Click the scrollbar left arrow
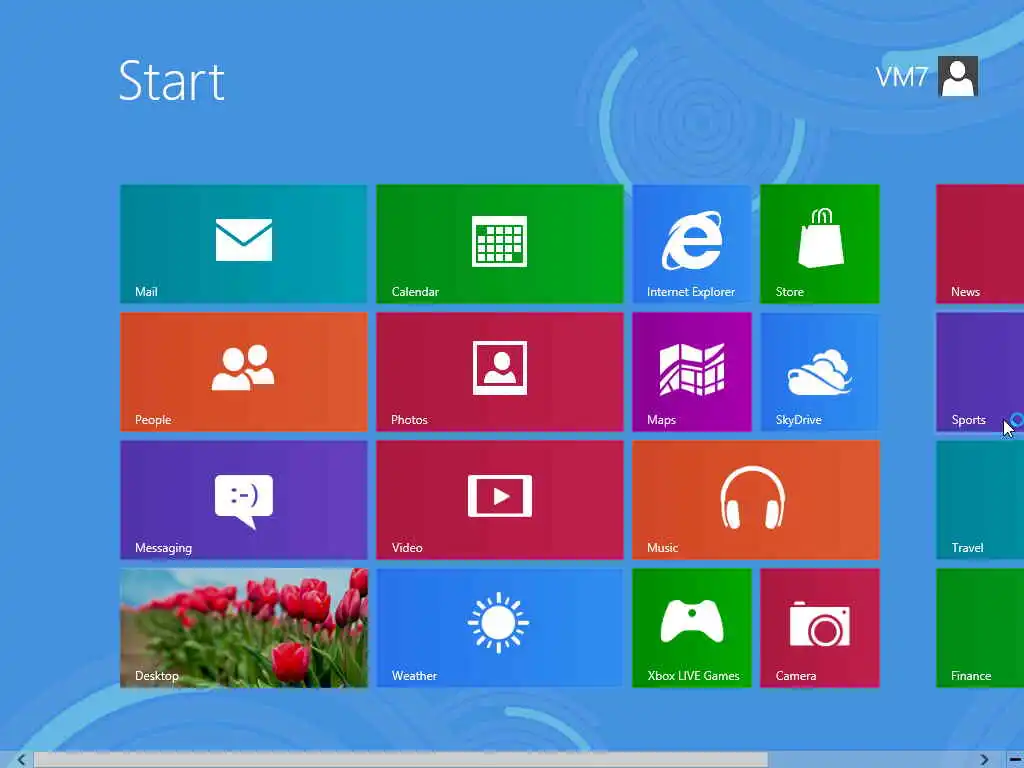Screen dimensions: 1024x768 coord(22,760)
